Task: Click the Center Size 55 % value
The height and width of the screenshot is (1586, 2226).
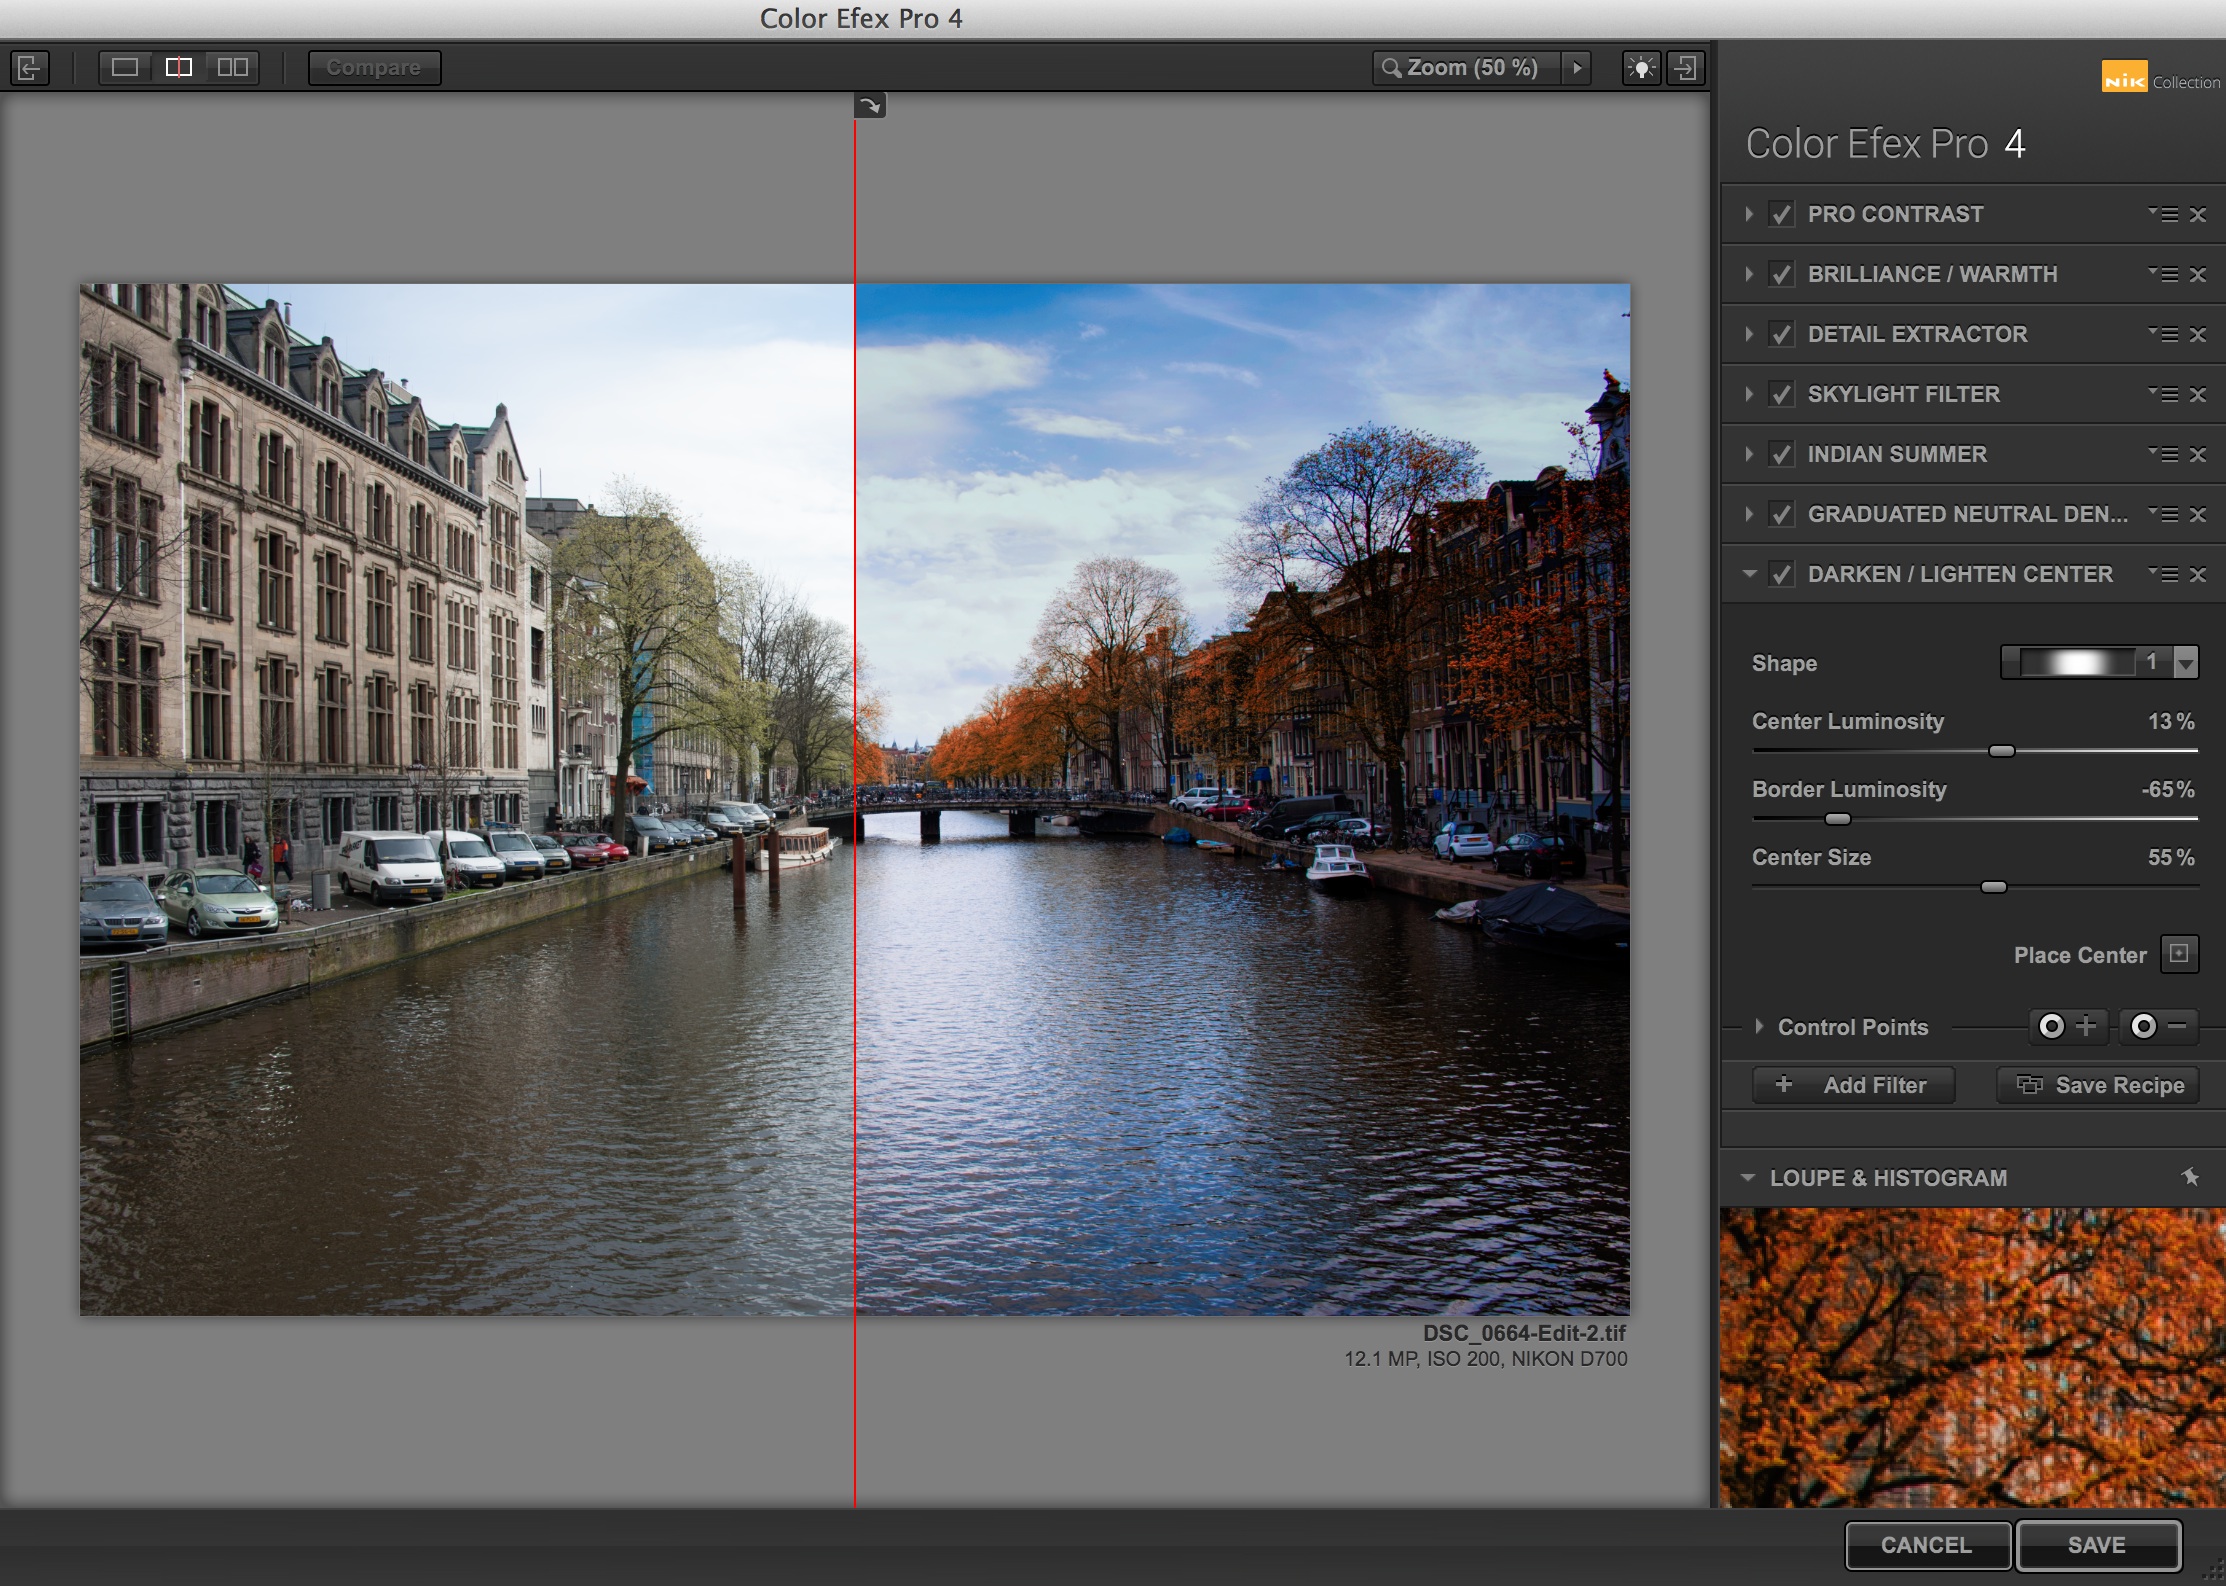Action: 2171,857
